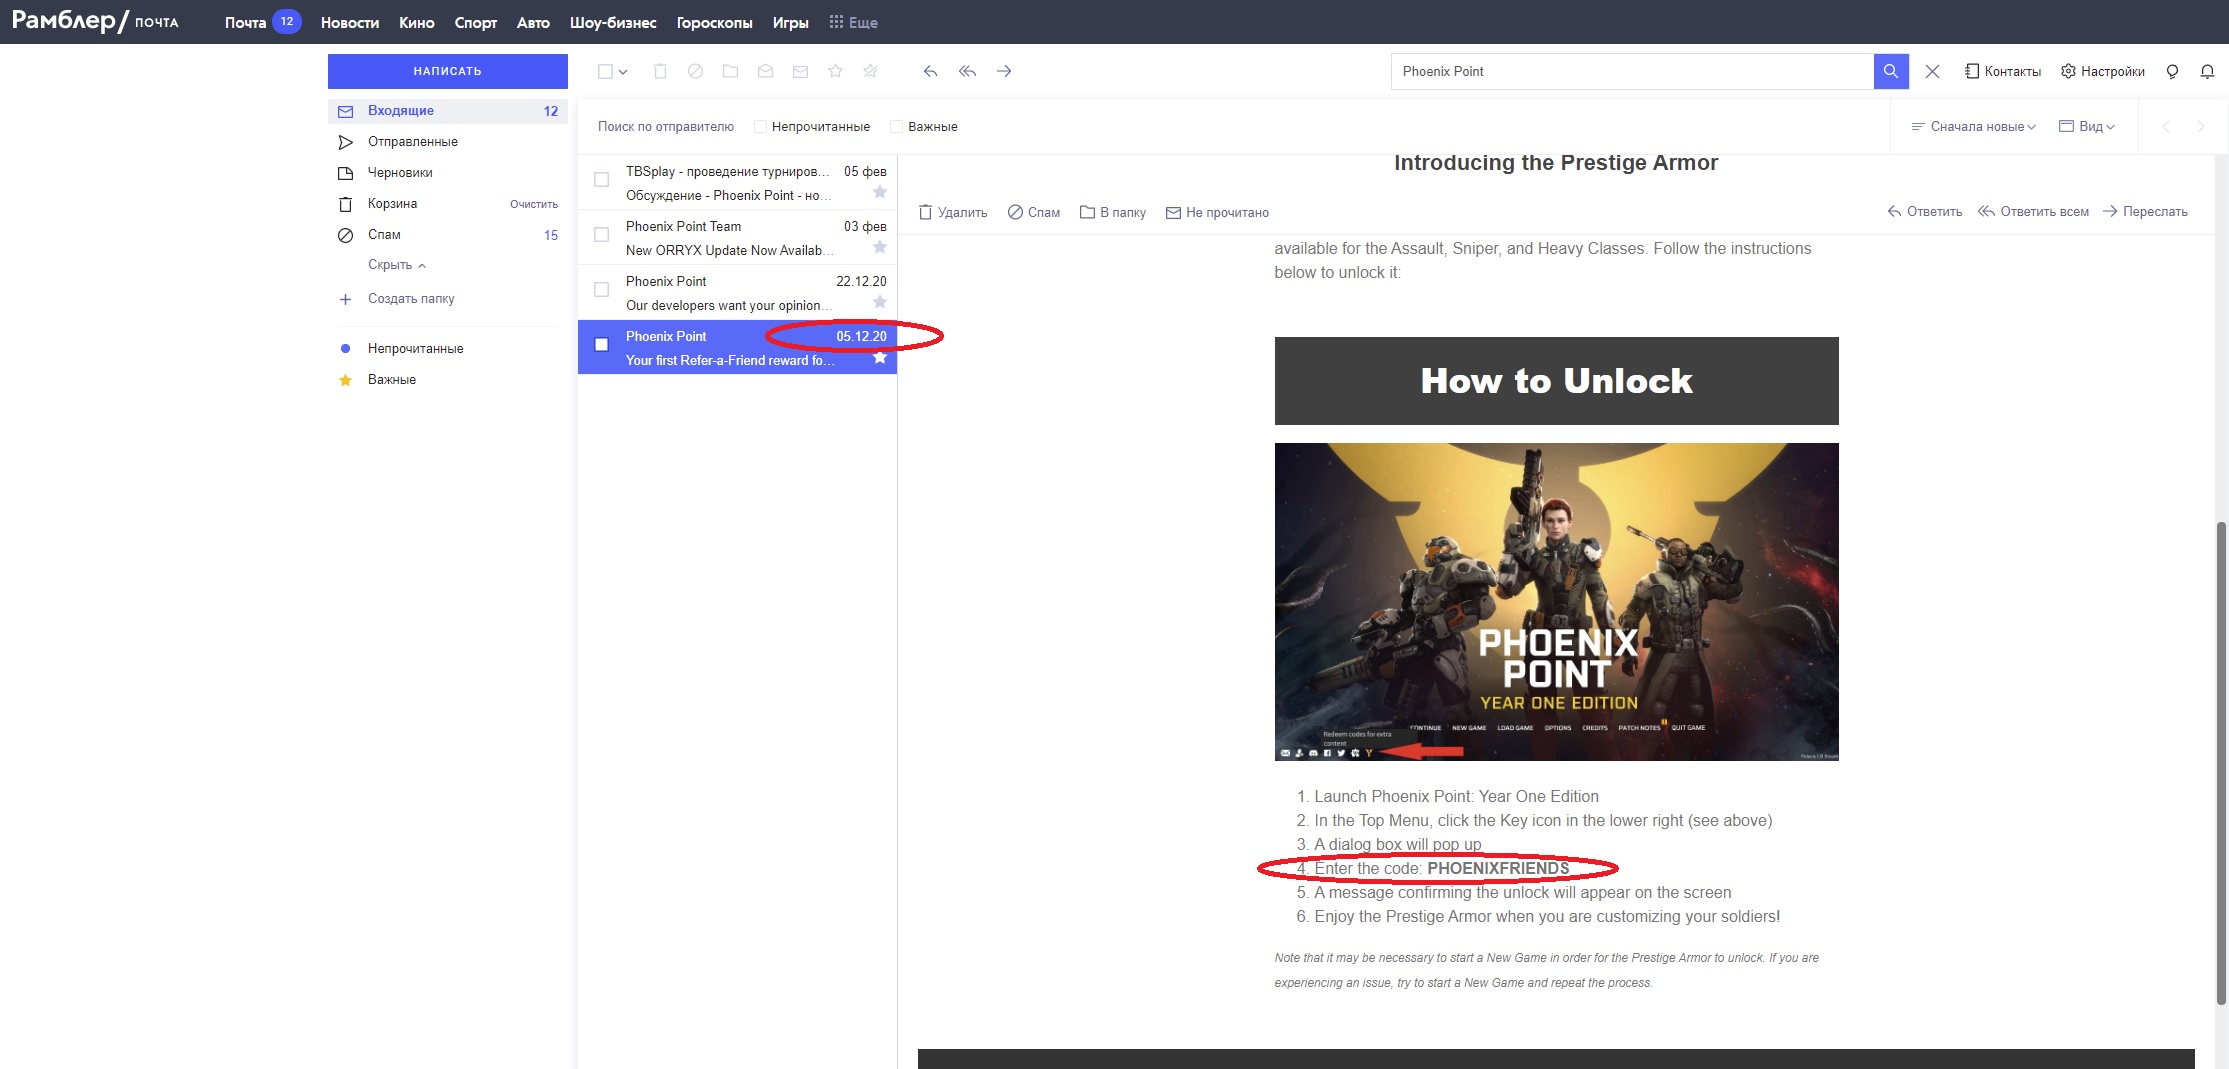Image resolution: width=2229 pixels, height=1069 pixels.
Task: Go to next message with right chevron
Action: [2200, 127]
